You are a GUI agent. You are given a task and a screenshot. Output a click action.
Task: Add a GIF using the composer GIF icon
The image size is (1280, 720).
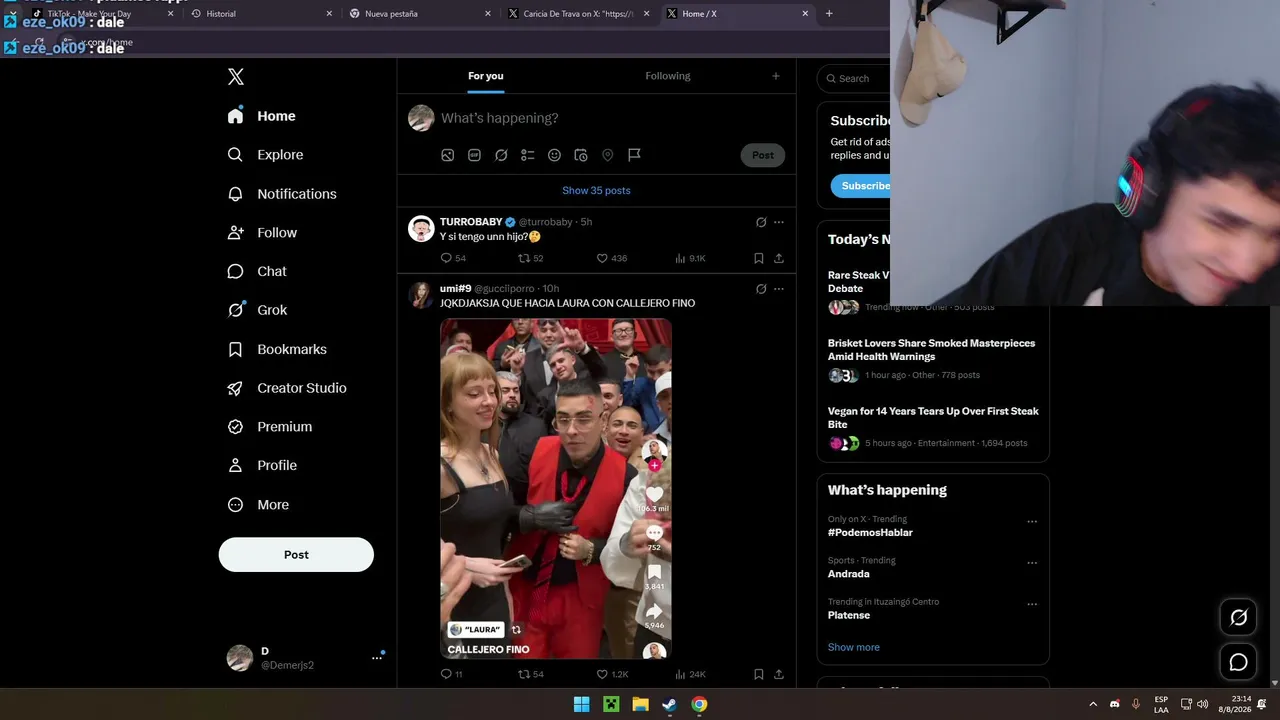[x=474, y=155]
